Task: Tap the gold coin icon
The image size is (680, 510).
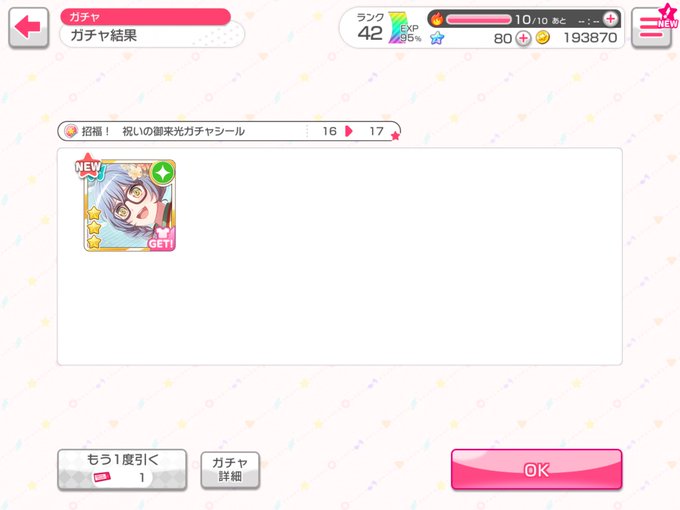Action: point(543,38)
